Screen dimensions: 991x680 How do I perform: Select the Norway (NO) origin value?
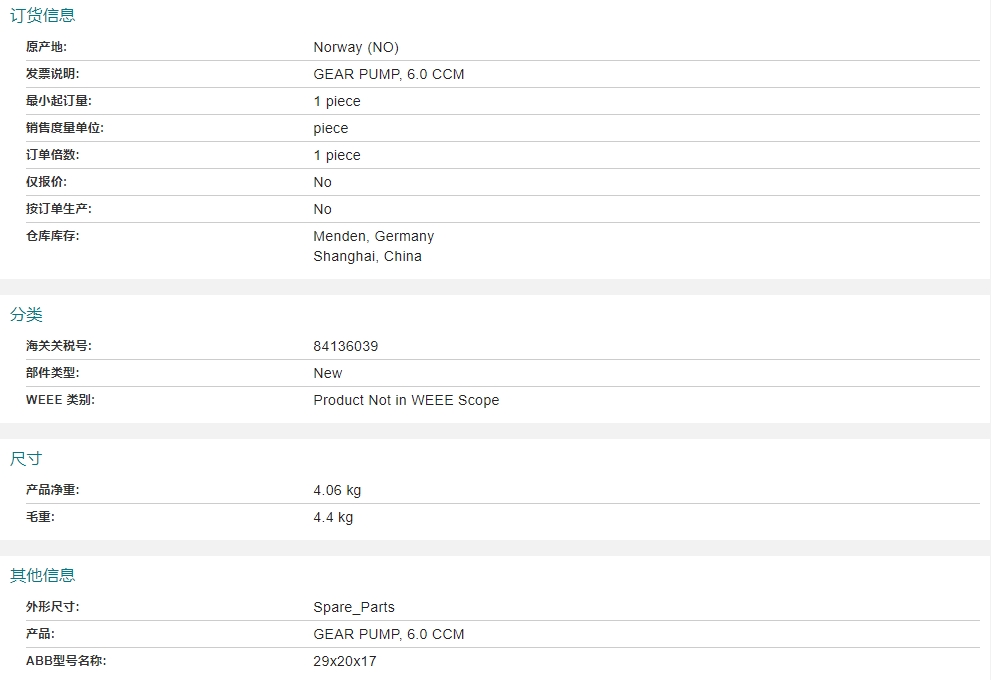pos(356,47)
